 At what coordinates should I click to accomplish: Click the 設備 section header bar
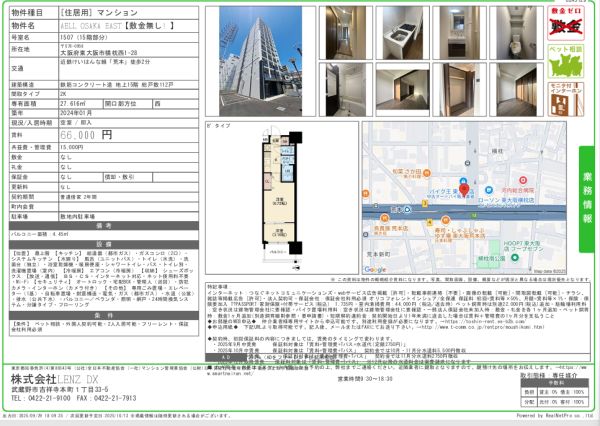[104, 245]
